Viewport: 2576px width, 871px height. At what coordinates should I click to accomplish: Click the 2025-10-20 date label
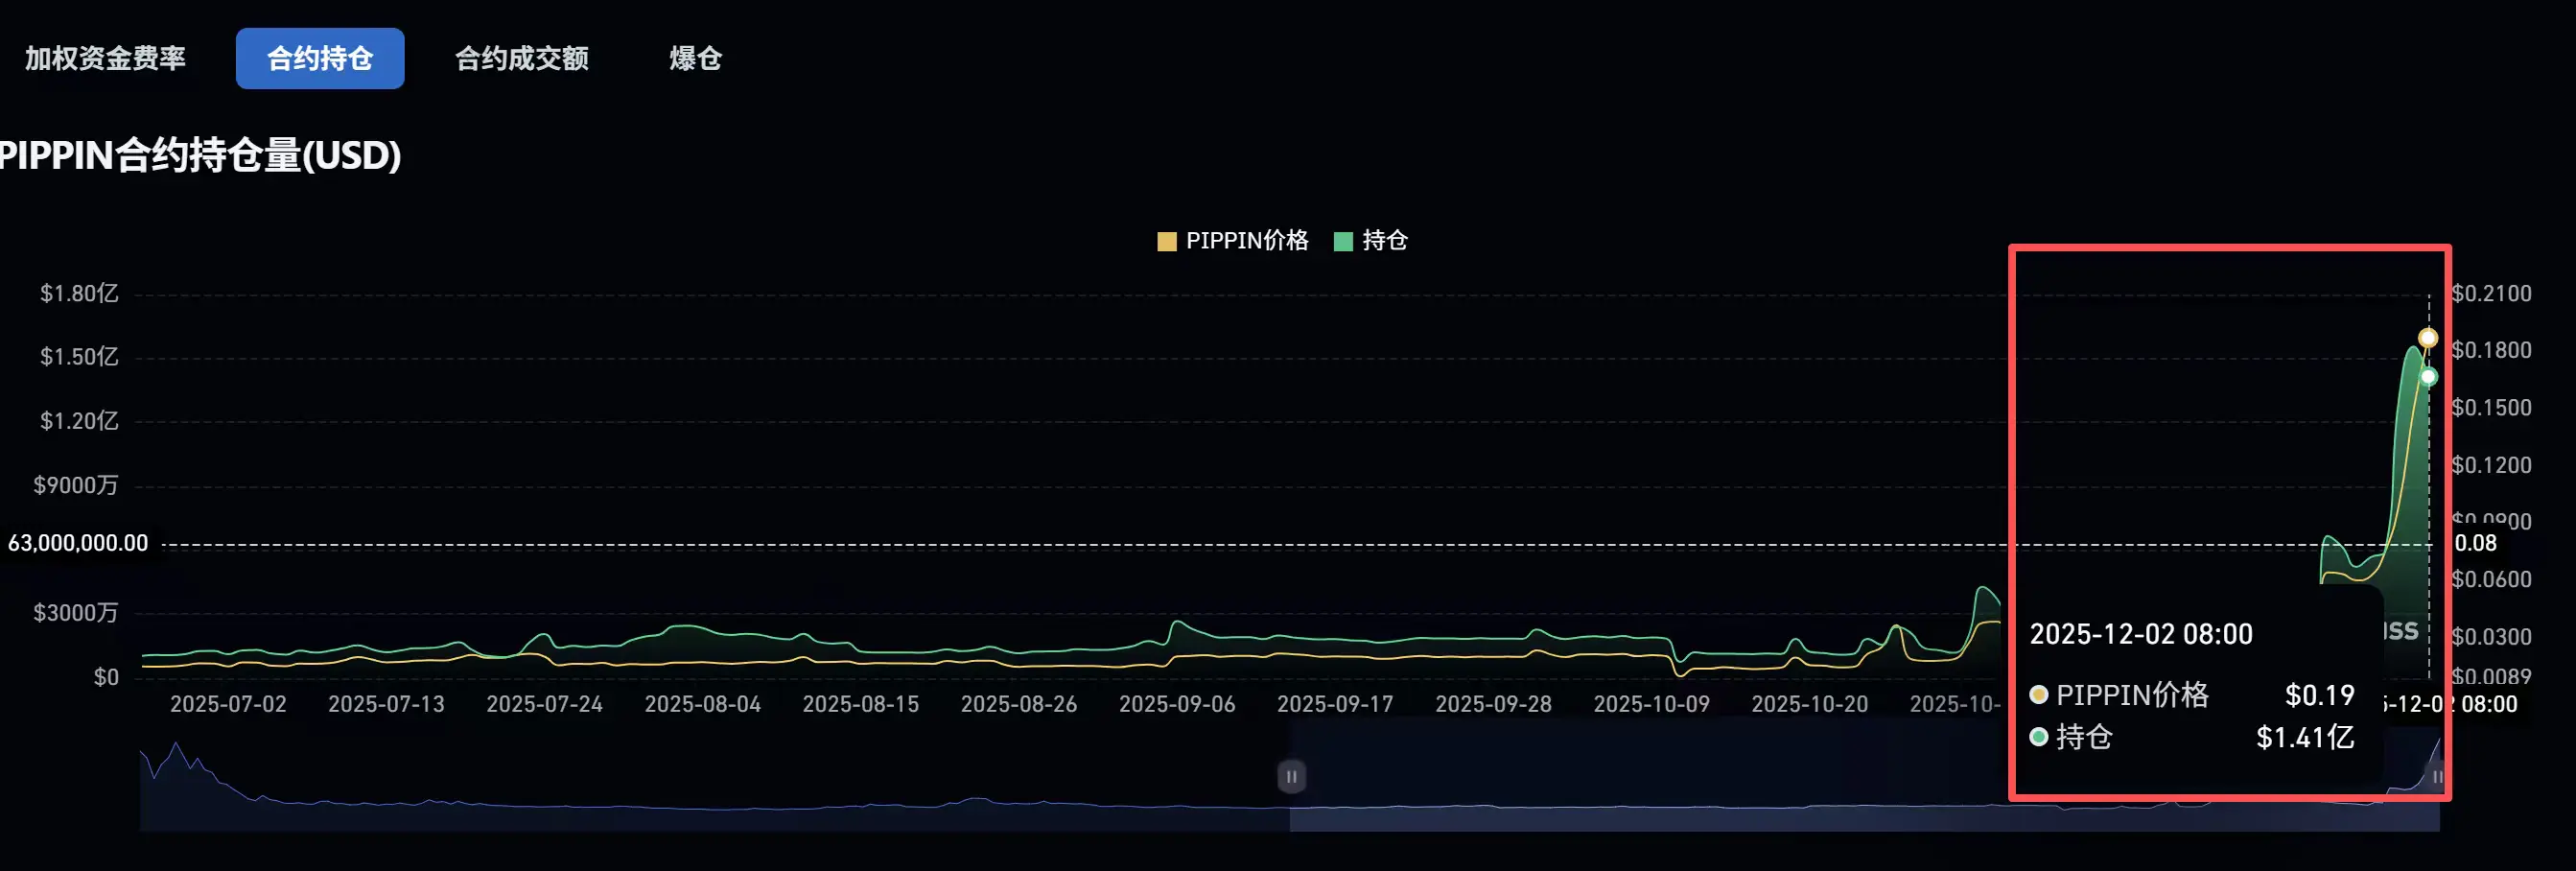[x=1810, y=704]
